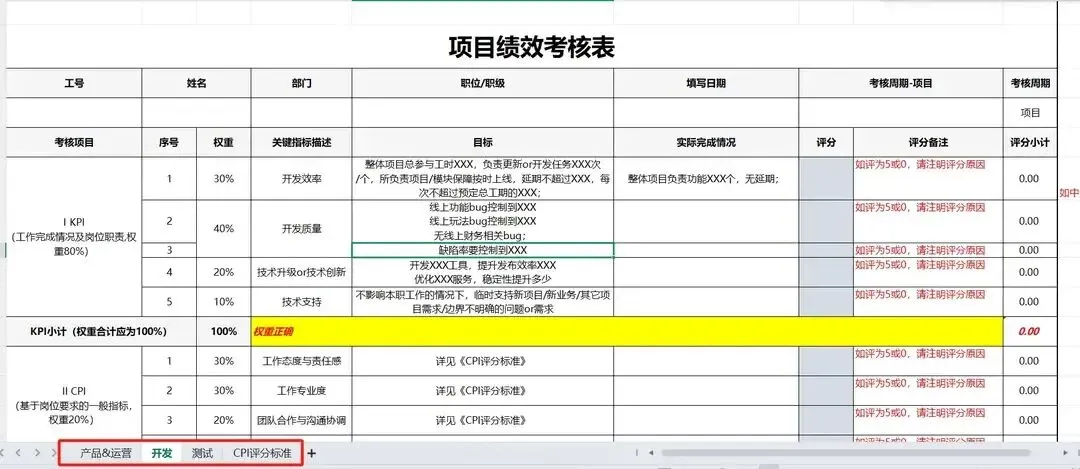Image resolution: width=1080 pixels, height=469 pixels.
Task: Click the empty cell below 工号
Action: (74, 113)
